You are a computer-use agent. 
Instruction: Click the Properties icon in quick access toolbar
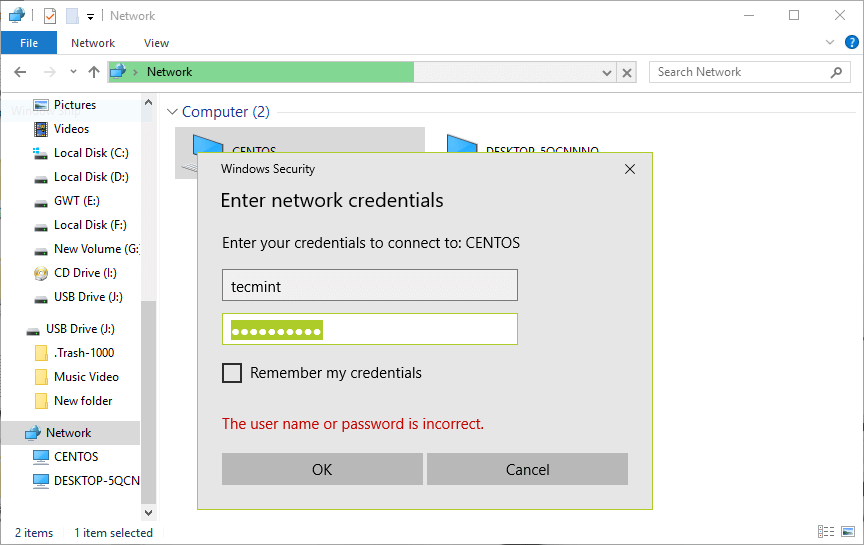[50, 16]
